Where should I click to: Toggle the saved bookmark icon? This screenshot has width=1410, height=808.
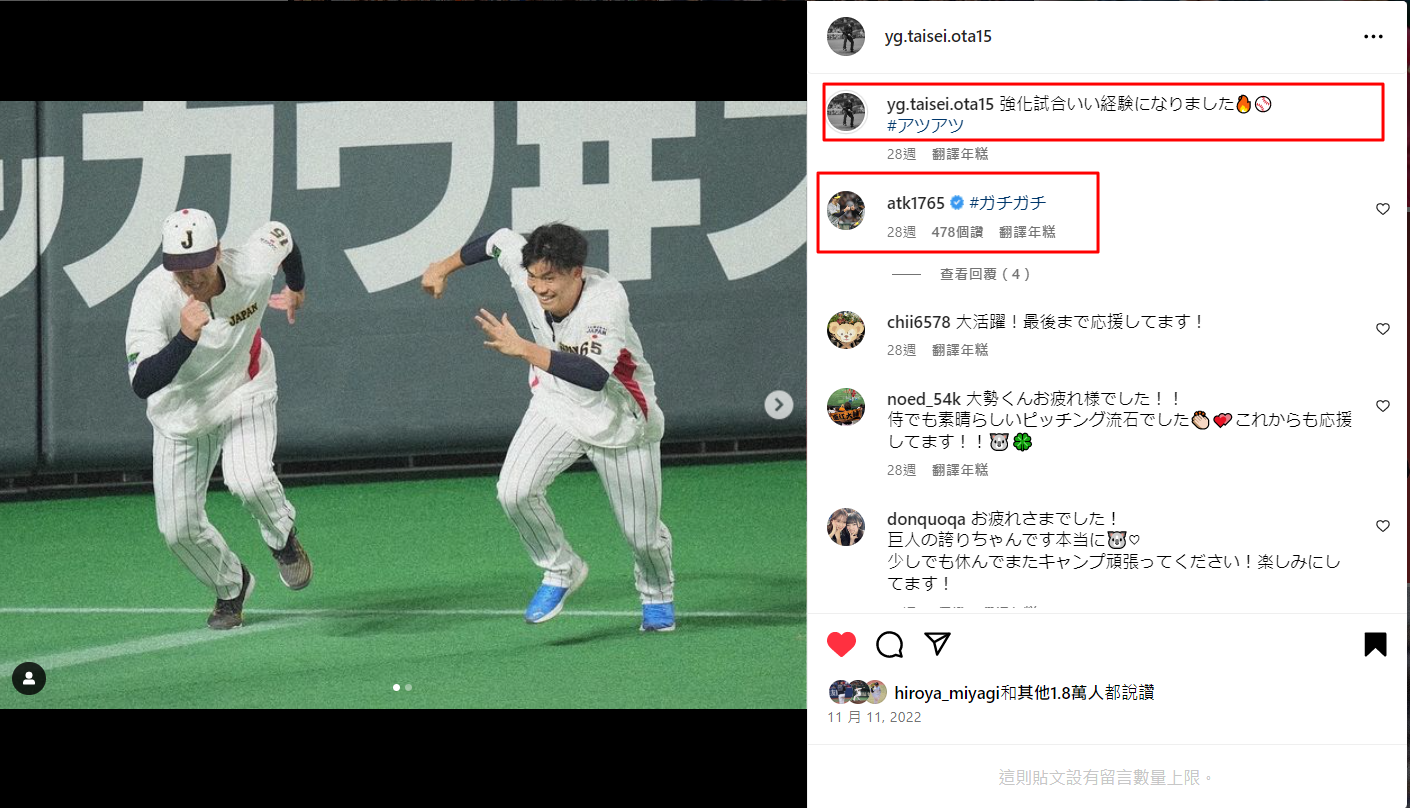point(1375,644)
